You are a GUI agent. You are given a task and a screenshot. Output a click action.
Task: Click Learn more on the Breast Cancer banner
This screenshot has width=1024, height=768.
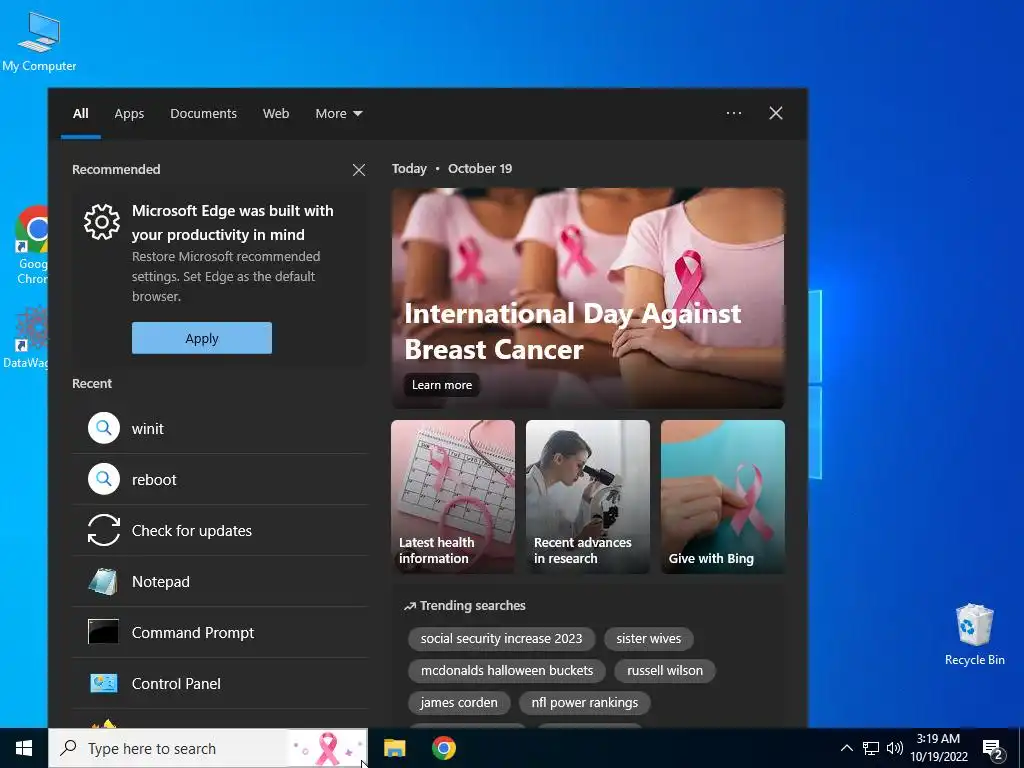[441, 385]
